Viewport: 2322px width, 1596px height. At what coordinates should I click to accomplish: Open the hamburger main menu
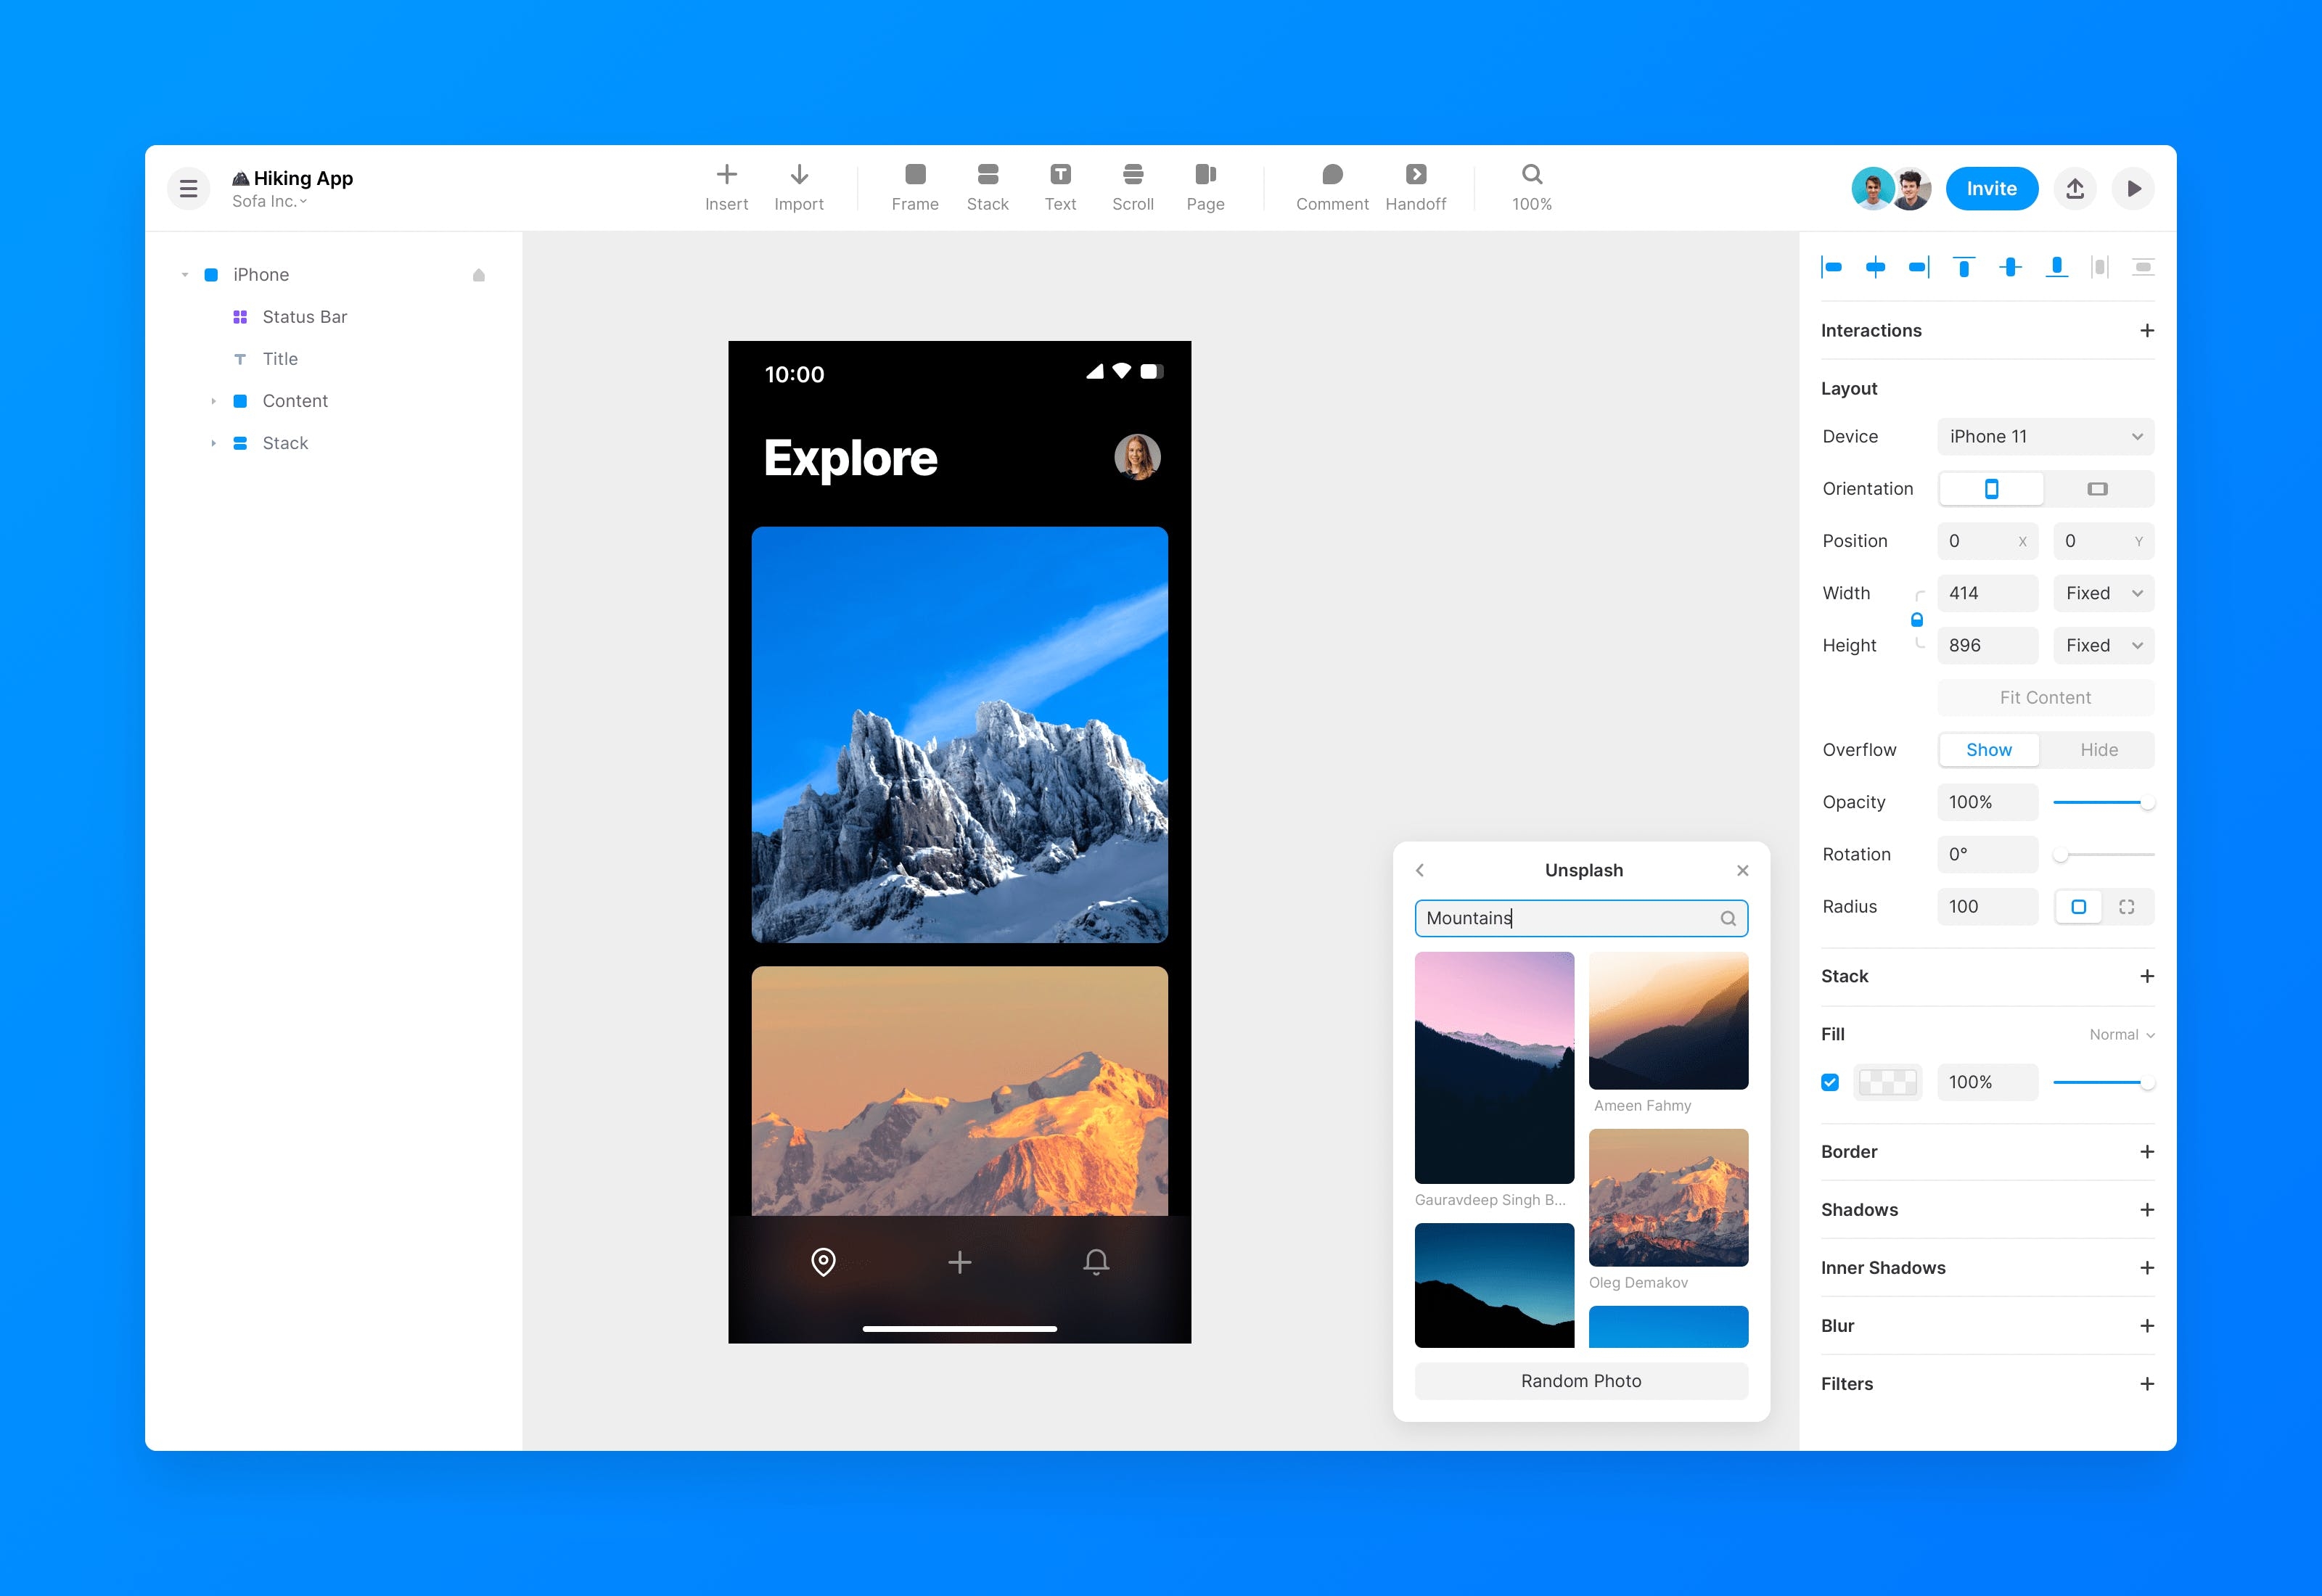click(x=188, y=188)
